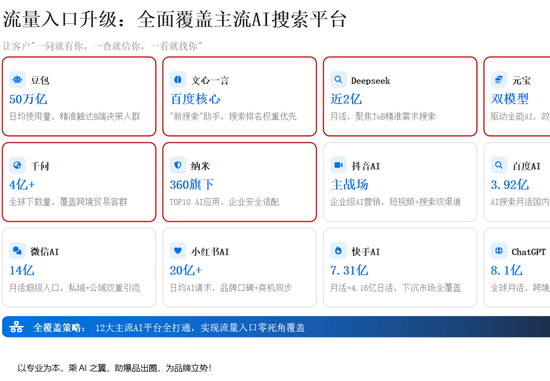This screenshot has width=550, height=381.
Task: Click the 微信AI chat bubbles icon
Action: (x=17, y=251)
